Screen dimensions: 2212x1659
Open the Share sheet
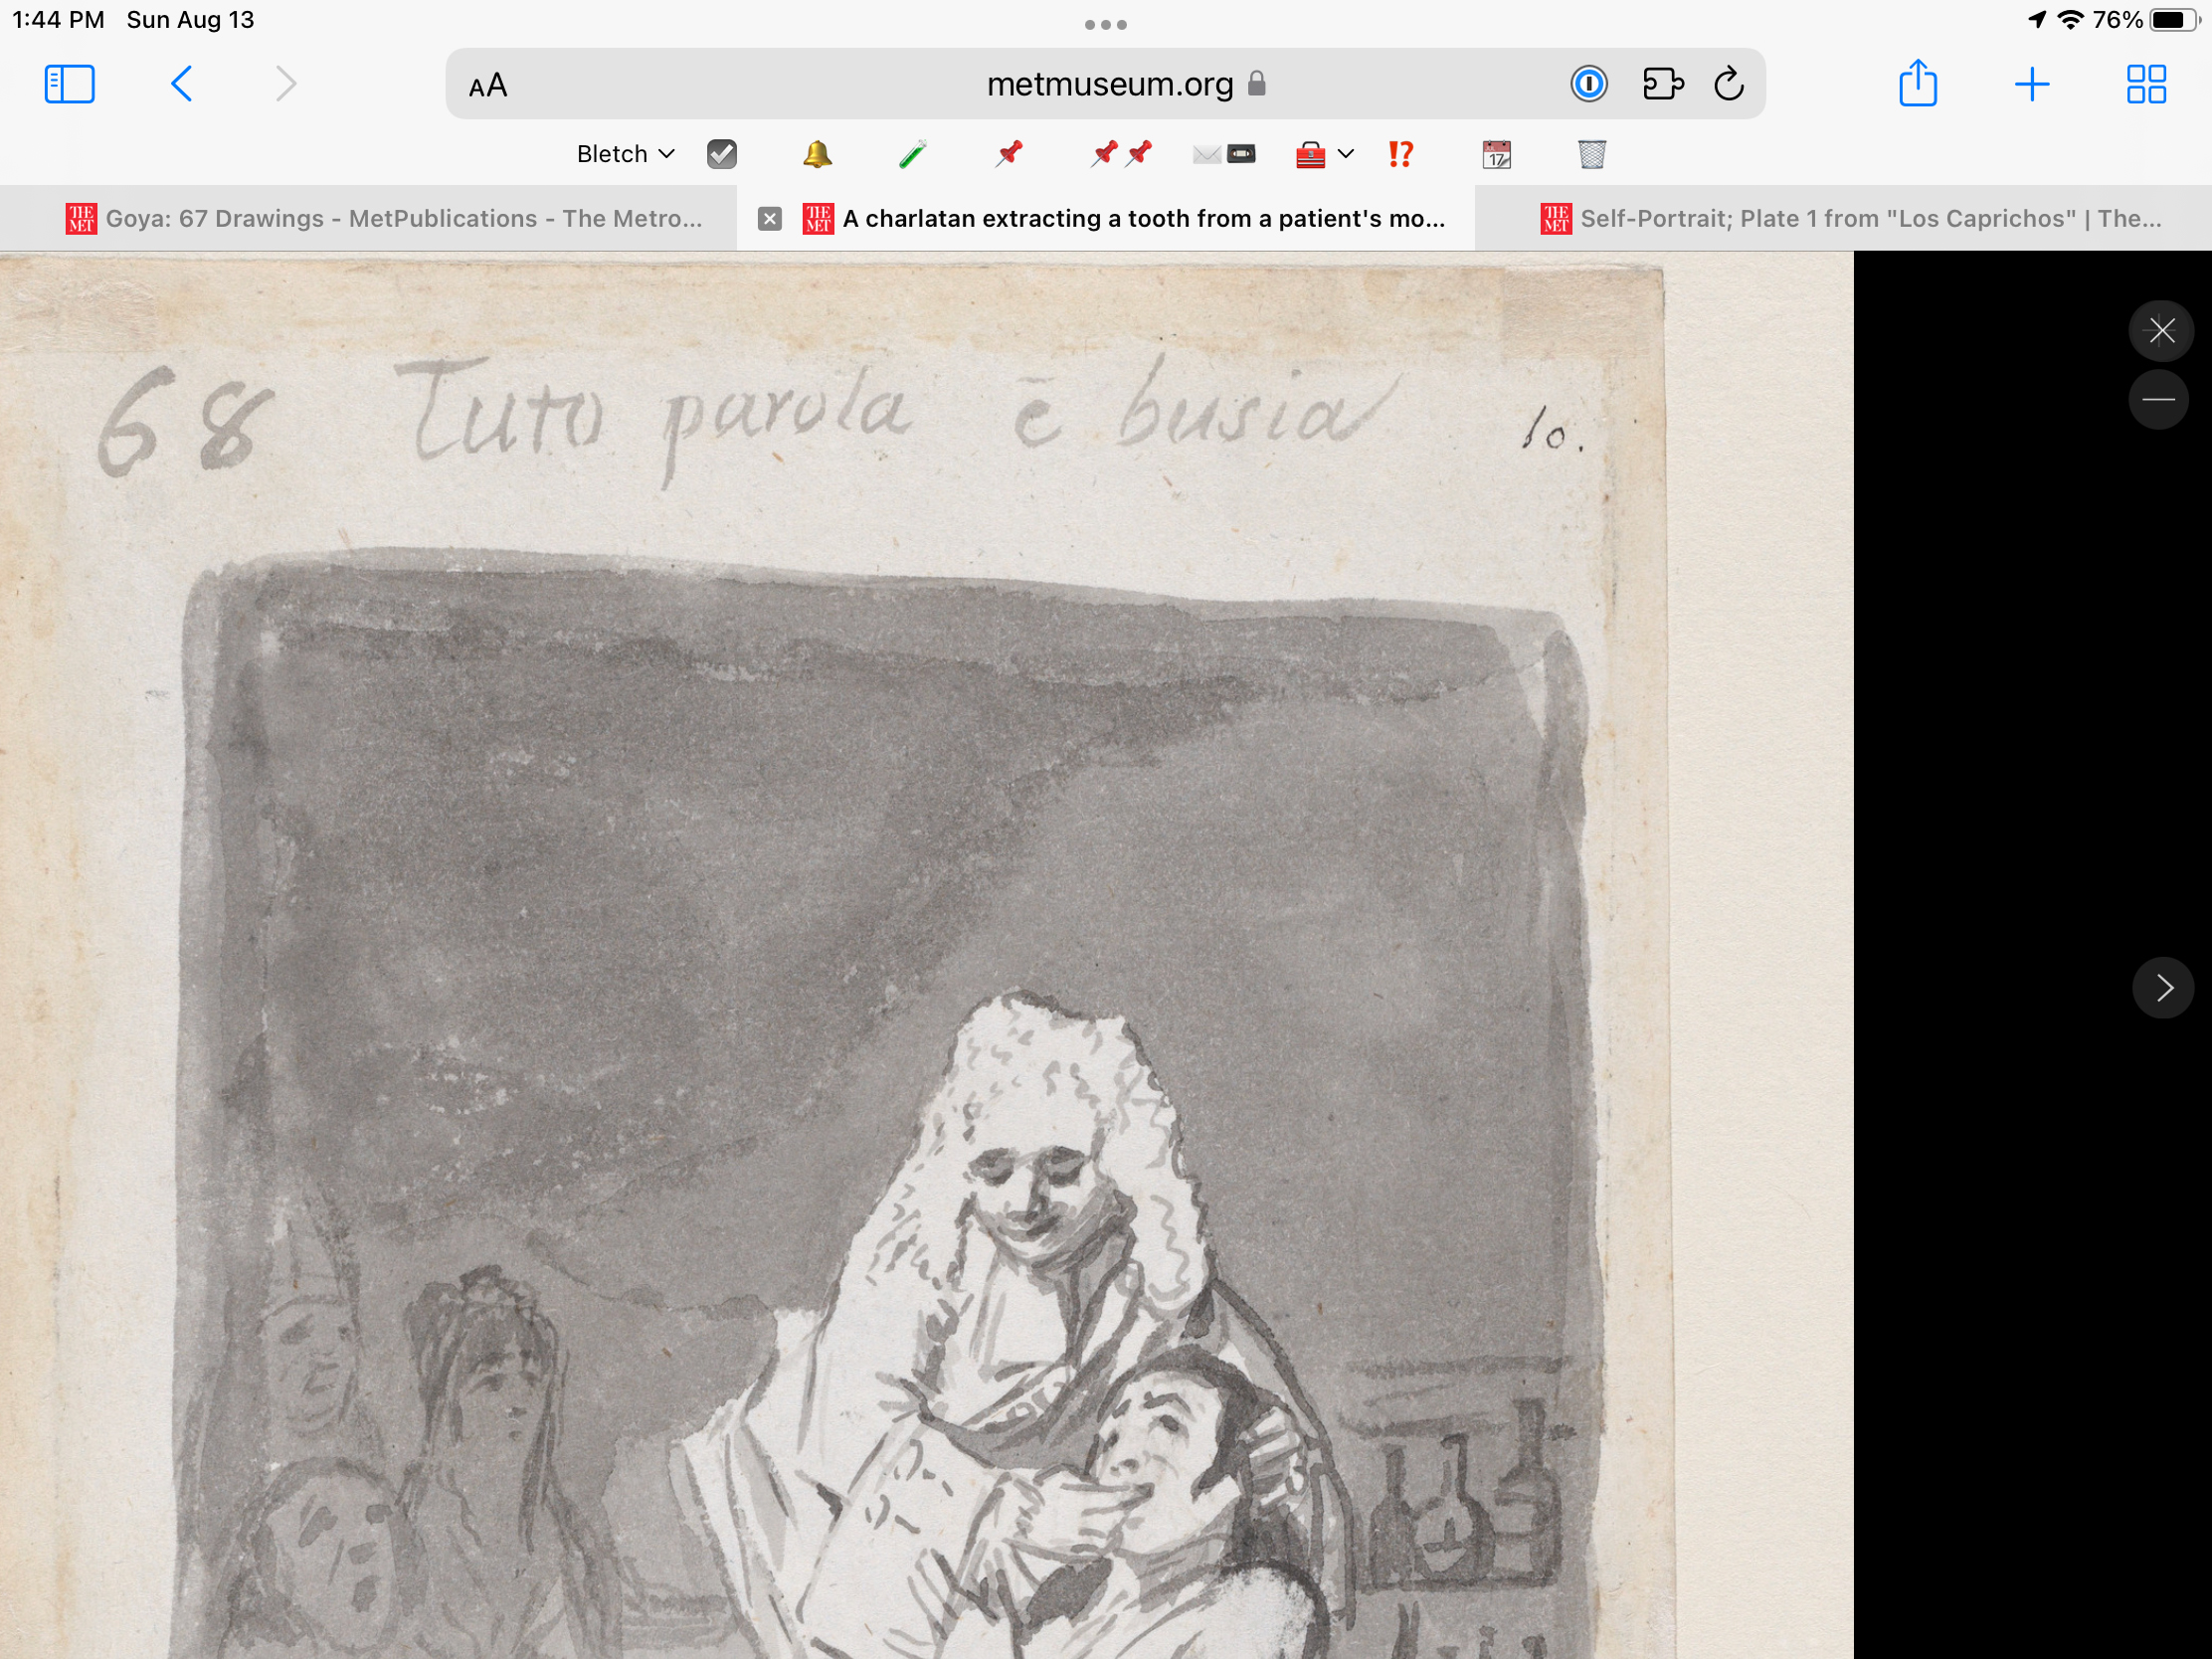pos(1918,82)
